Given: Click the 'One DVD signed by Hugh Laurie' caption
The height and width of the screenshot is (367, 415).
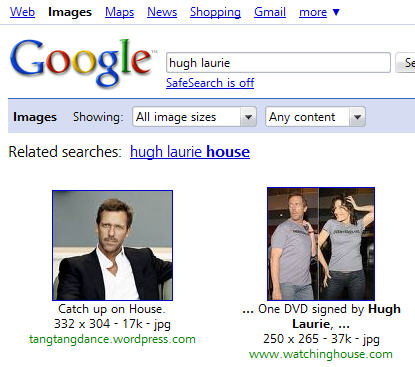Looking at the screenshot, I should [321, 316].
